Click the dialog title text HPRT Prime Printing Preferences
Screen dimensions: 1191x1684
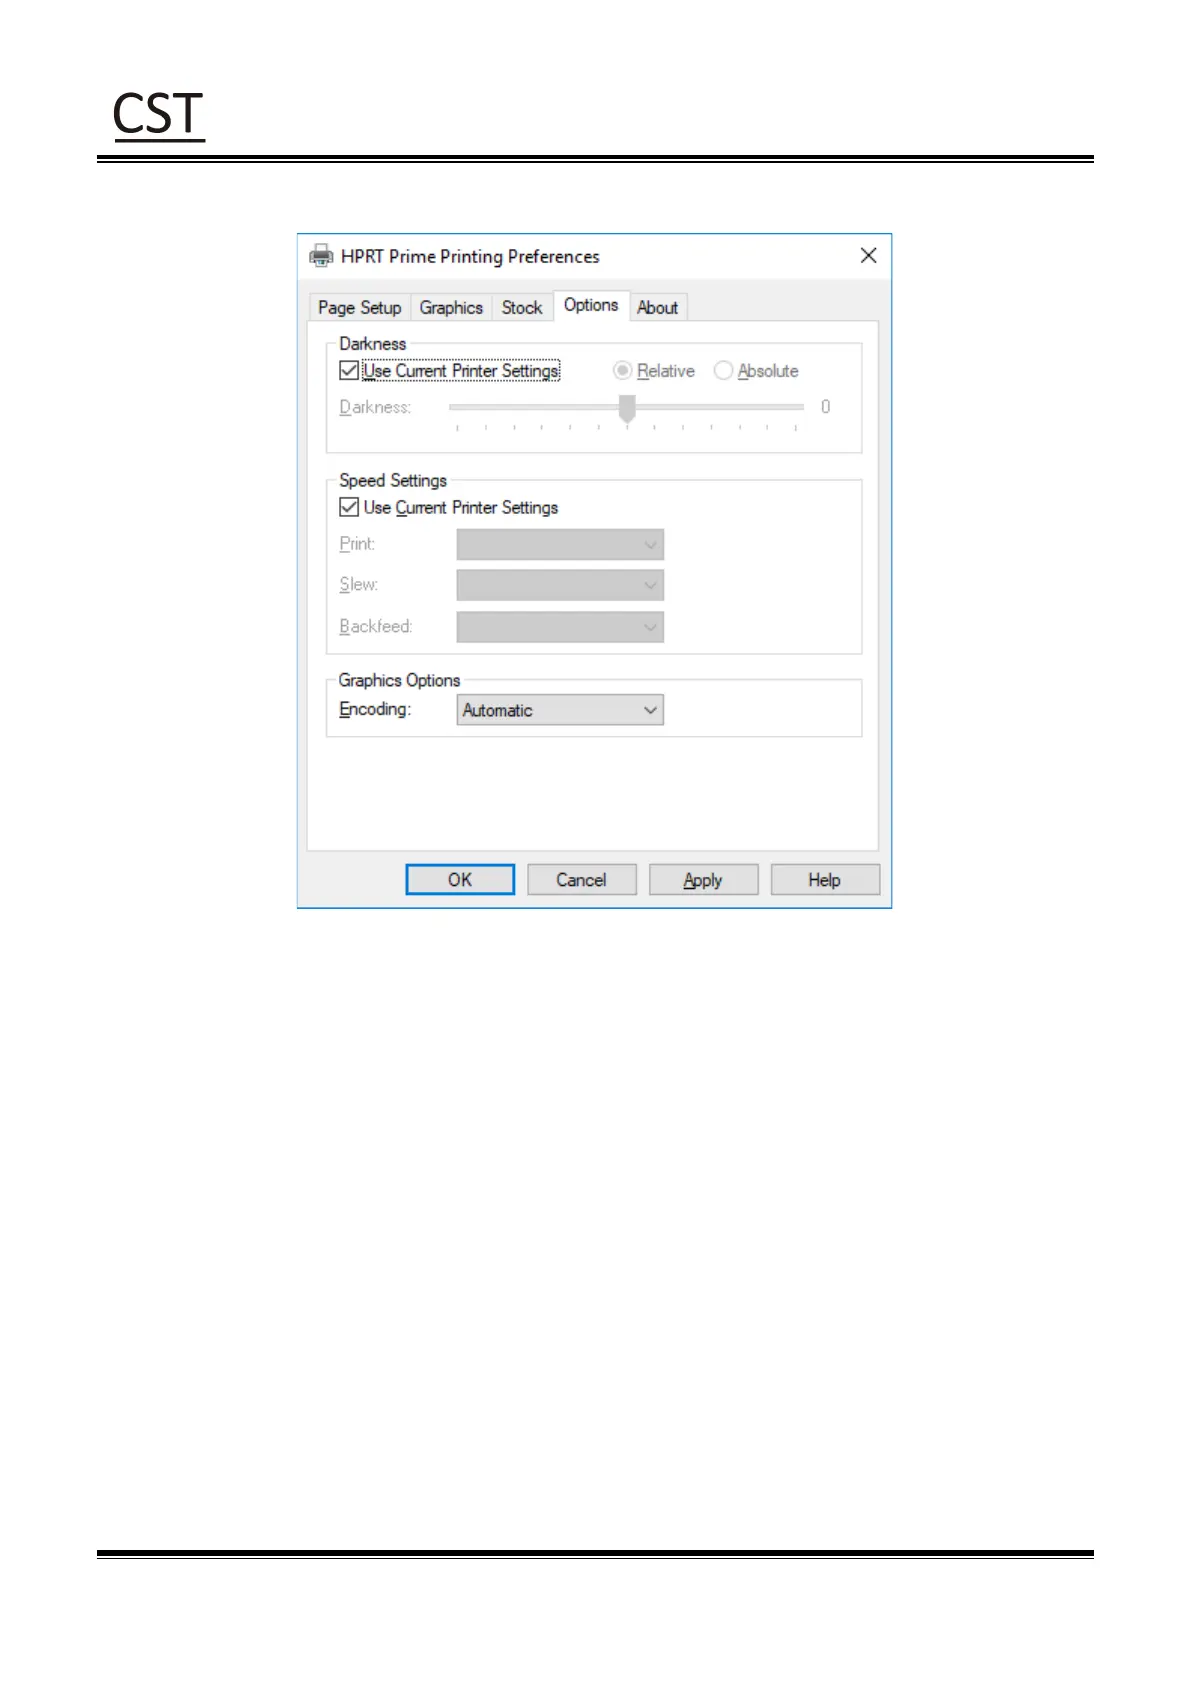(470, 256)
